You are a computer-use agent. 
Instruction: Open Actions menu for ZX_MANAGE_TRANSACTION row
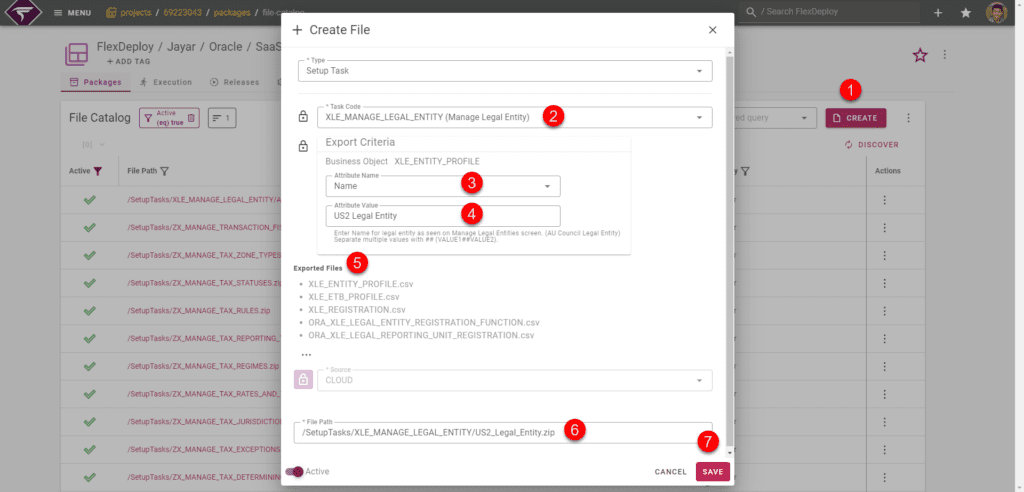coord(885,227)
